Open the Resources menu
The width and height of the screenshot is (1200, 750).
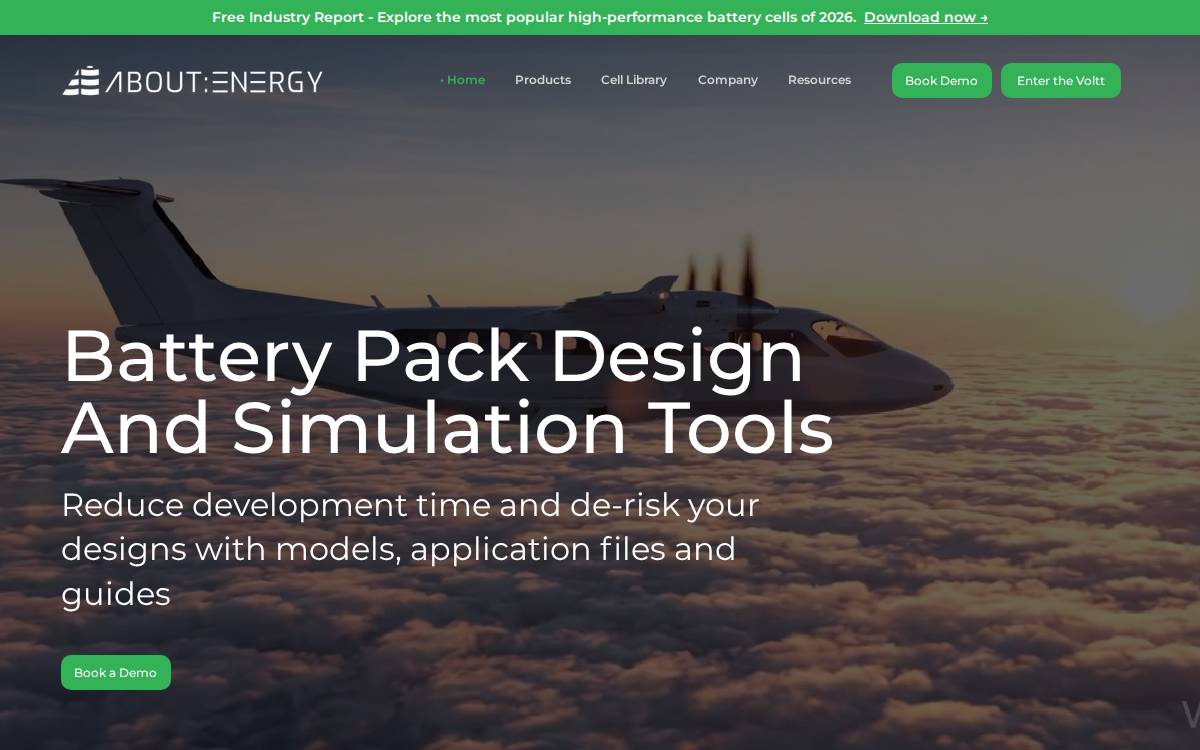pos(819,80)
